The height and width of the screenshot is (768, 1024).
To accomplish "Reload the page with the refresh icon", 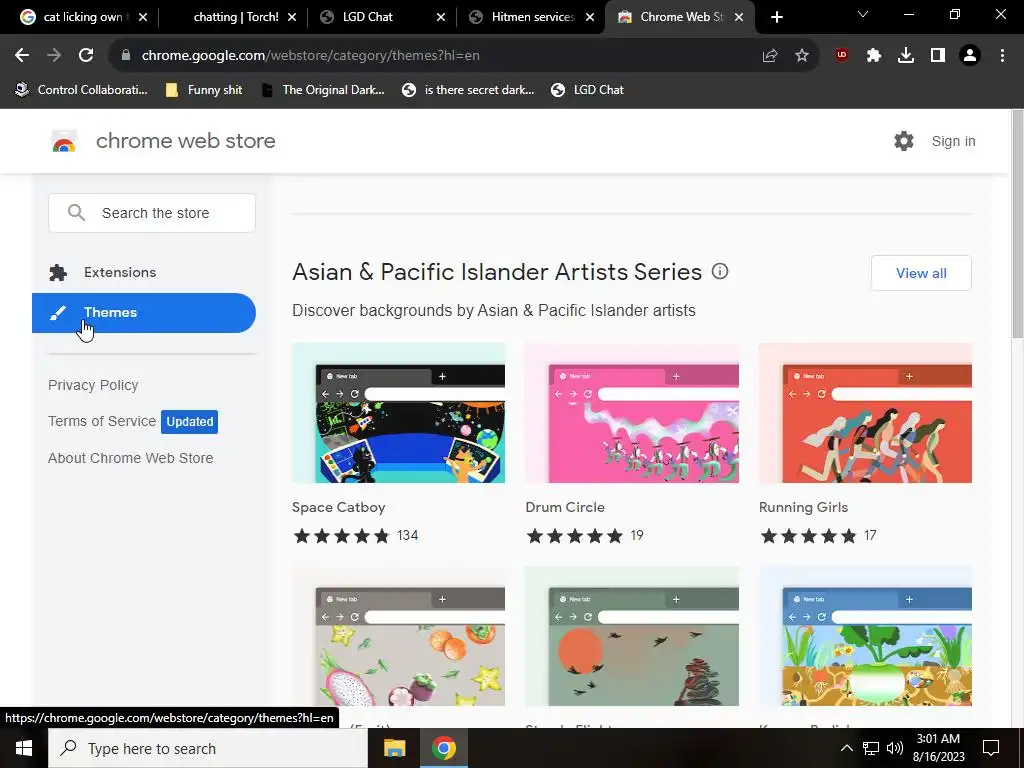I will coord(86,56).
